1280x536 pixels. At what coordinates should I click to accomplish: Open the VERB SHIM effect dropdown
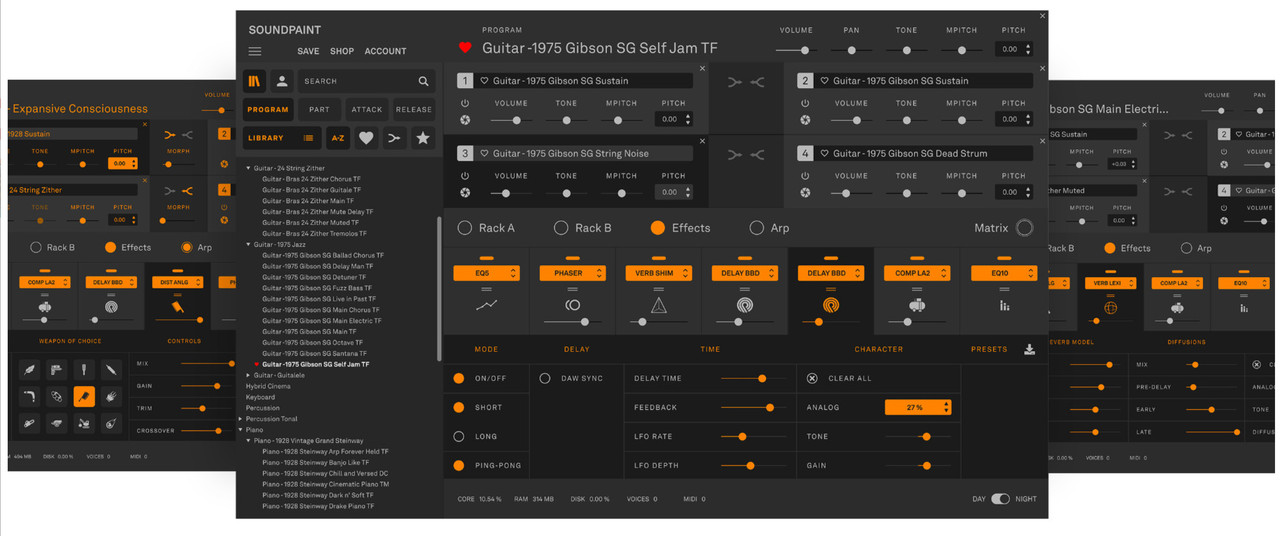pyautogui.click(x=659, y=273)
